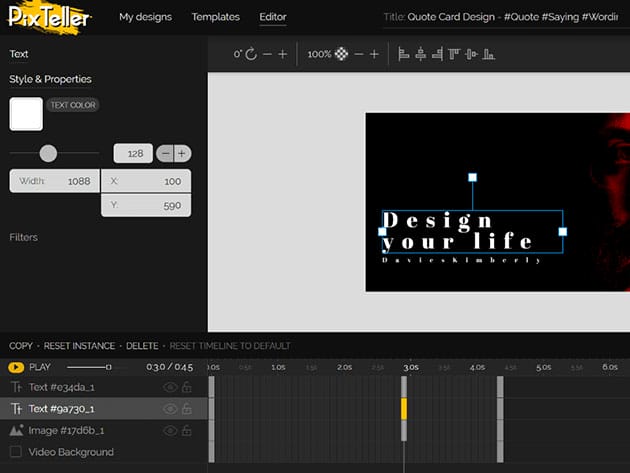Open the white text color swatch
Viewport: 630px width, 473px height.
coord(26,114)
